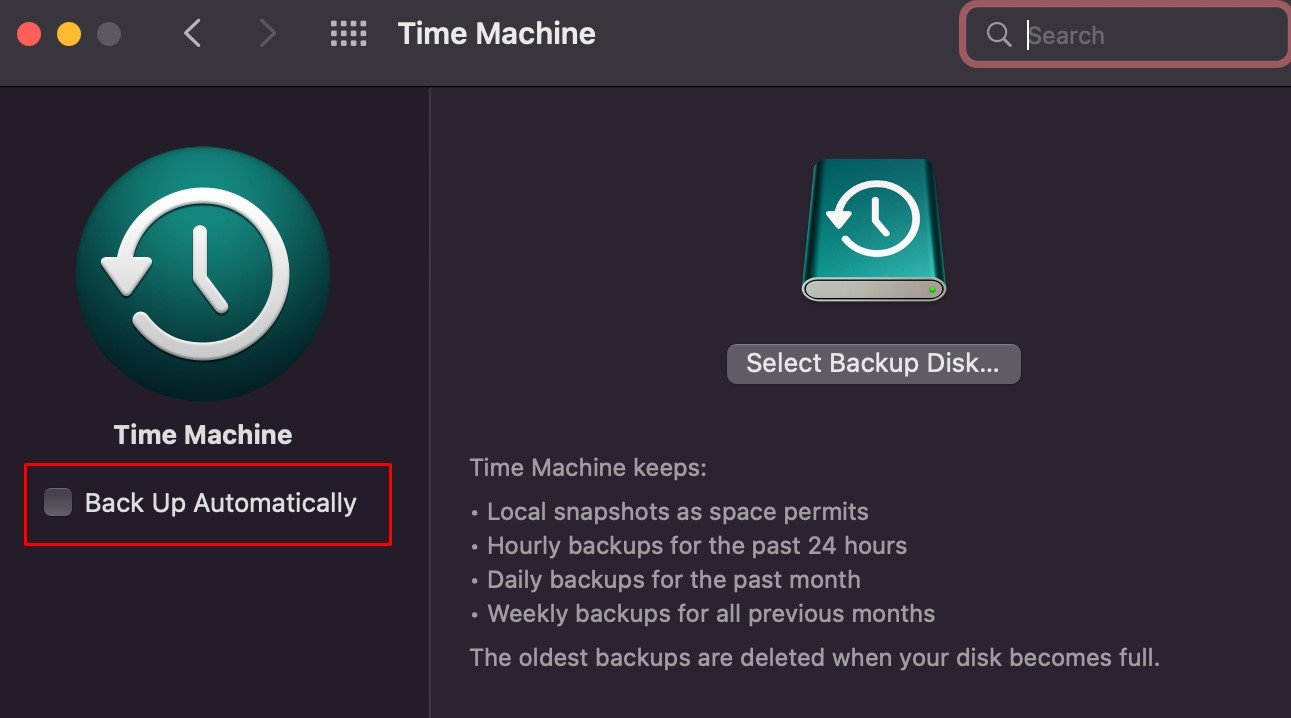Viewport: 1291px width, 718px height.
Task: Click the 'Time Machine keeps:' heading text
Action: (x=588, y=467)
